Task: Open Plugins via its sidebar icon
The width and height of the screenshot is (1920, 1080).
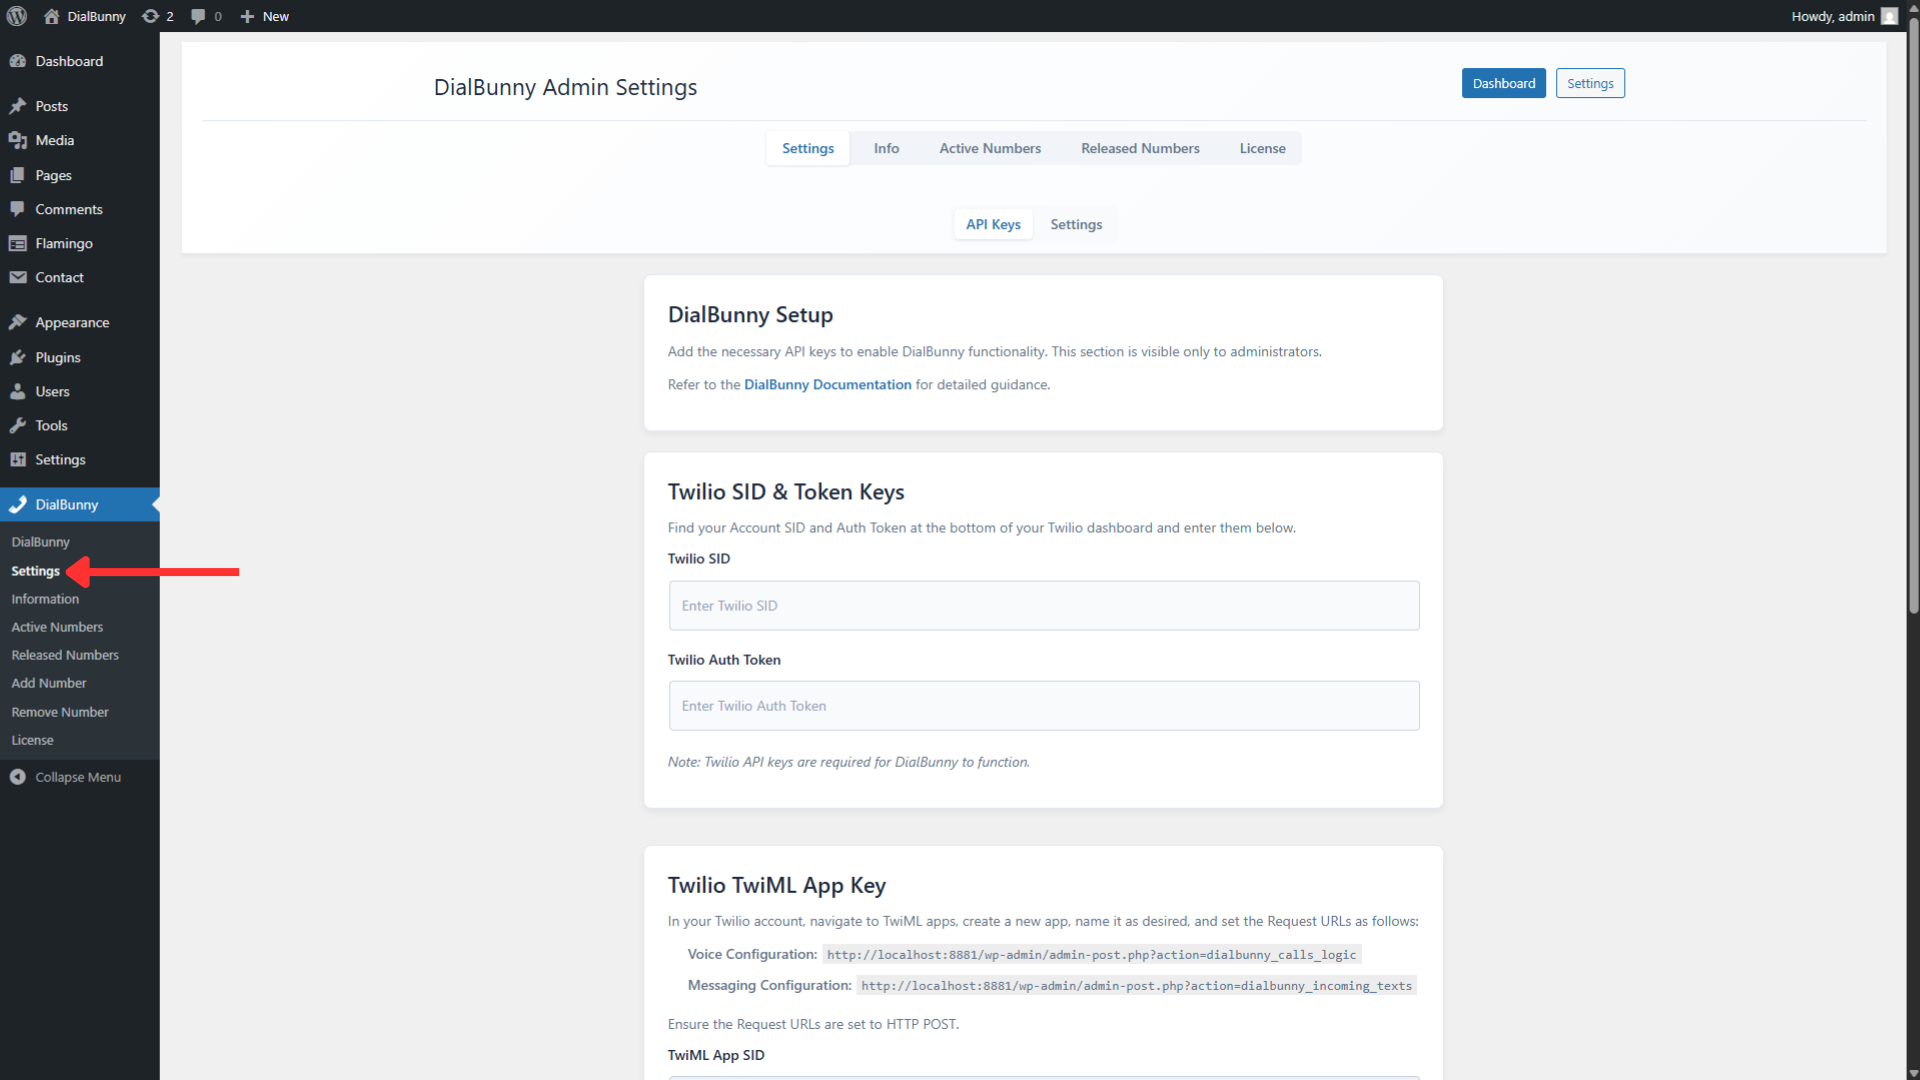Action: click(x=19, y=357)
